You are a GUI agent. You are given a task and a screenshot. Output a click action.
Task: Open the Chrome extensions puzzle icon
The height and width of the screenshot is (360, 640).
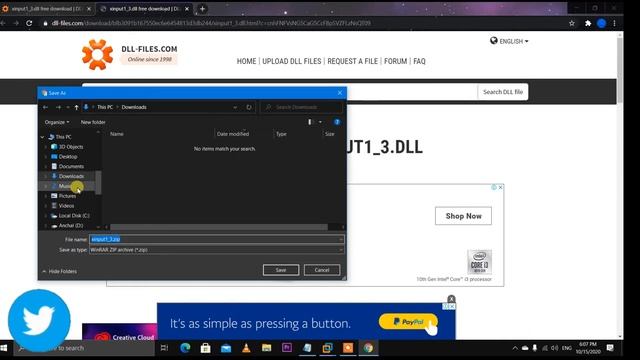tap(588, 23)
